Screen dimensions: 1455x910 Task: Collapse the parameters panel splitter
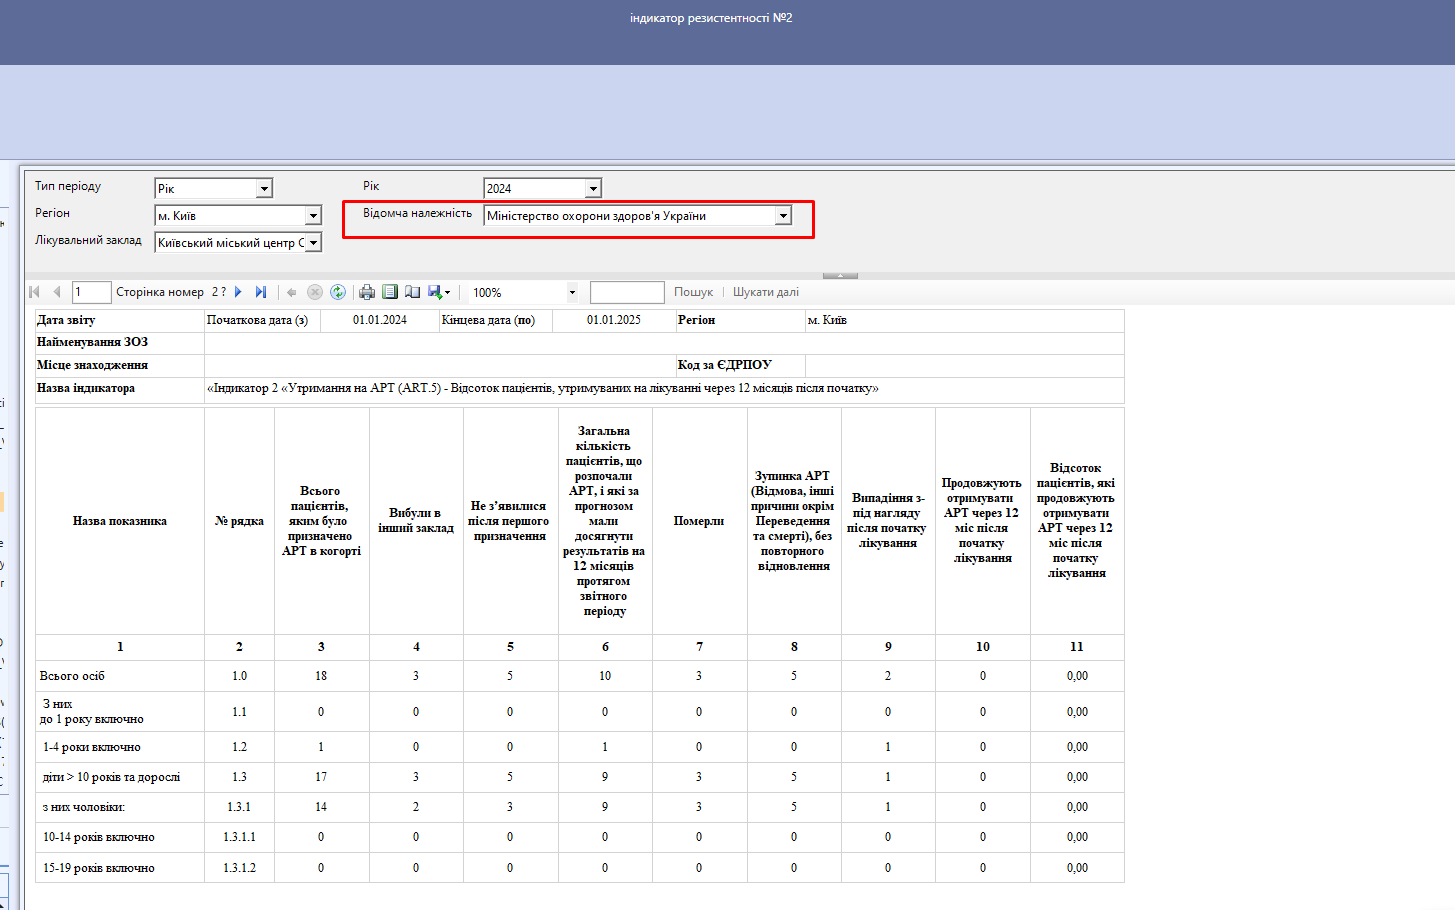[840, 275]
